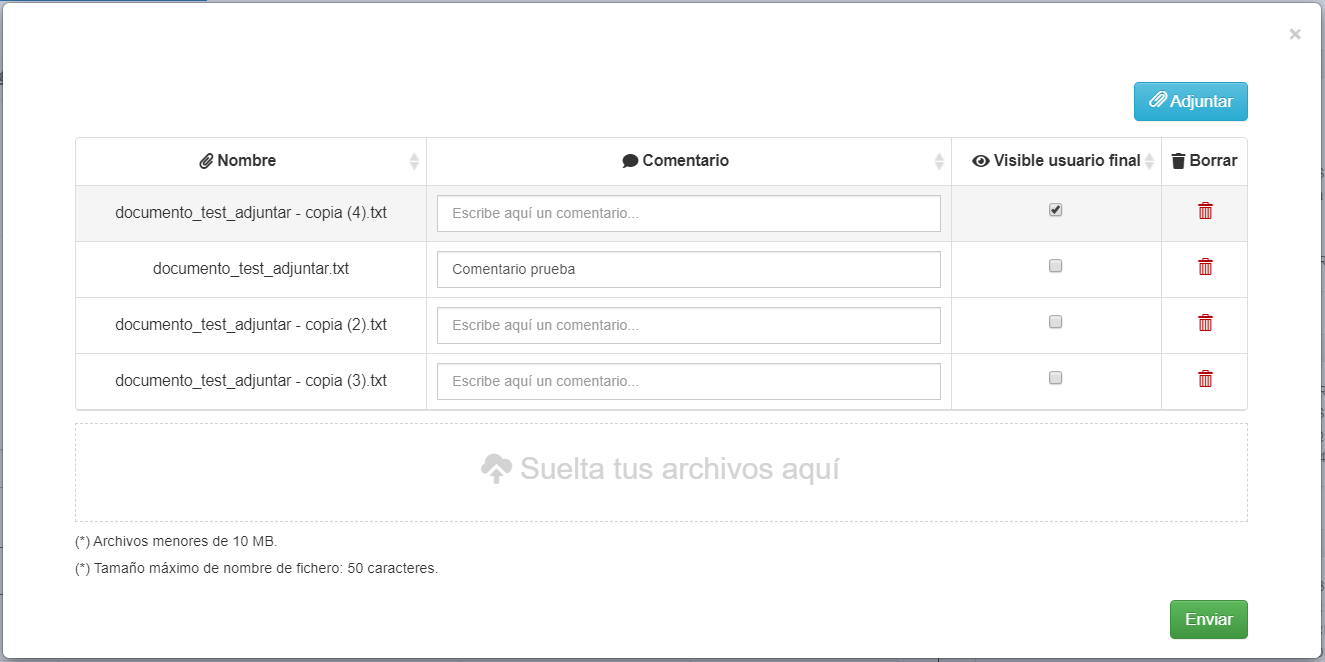Click file name documento_test_adjuntar.txt

click(x=251, y=269)
